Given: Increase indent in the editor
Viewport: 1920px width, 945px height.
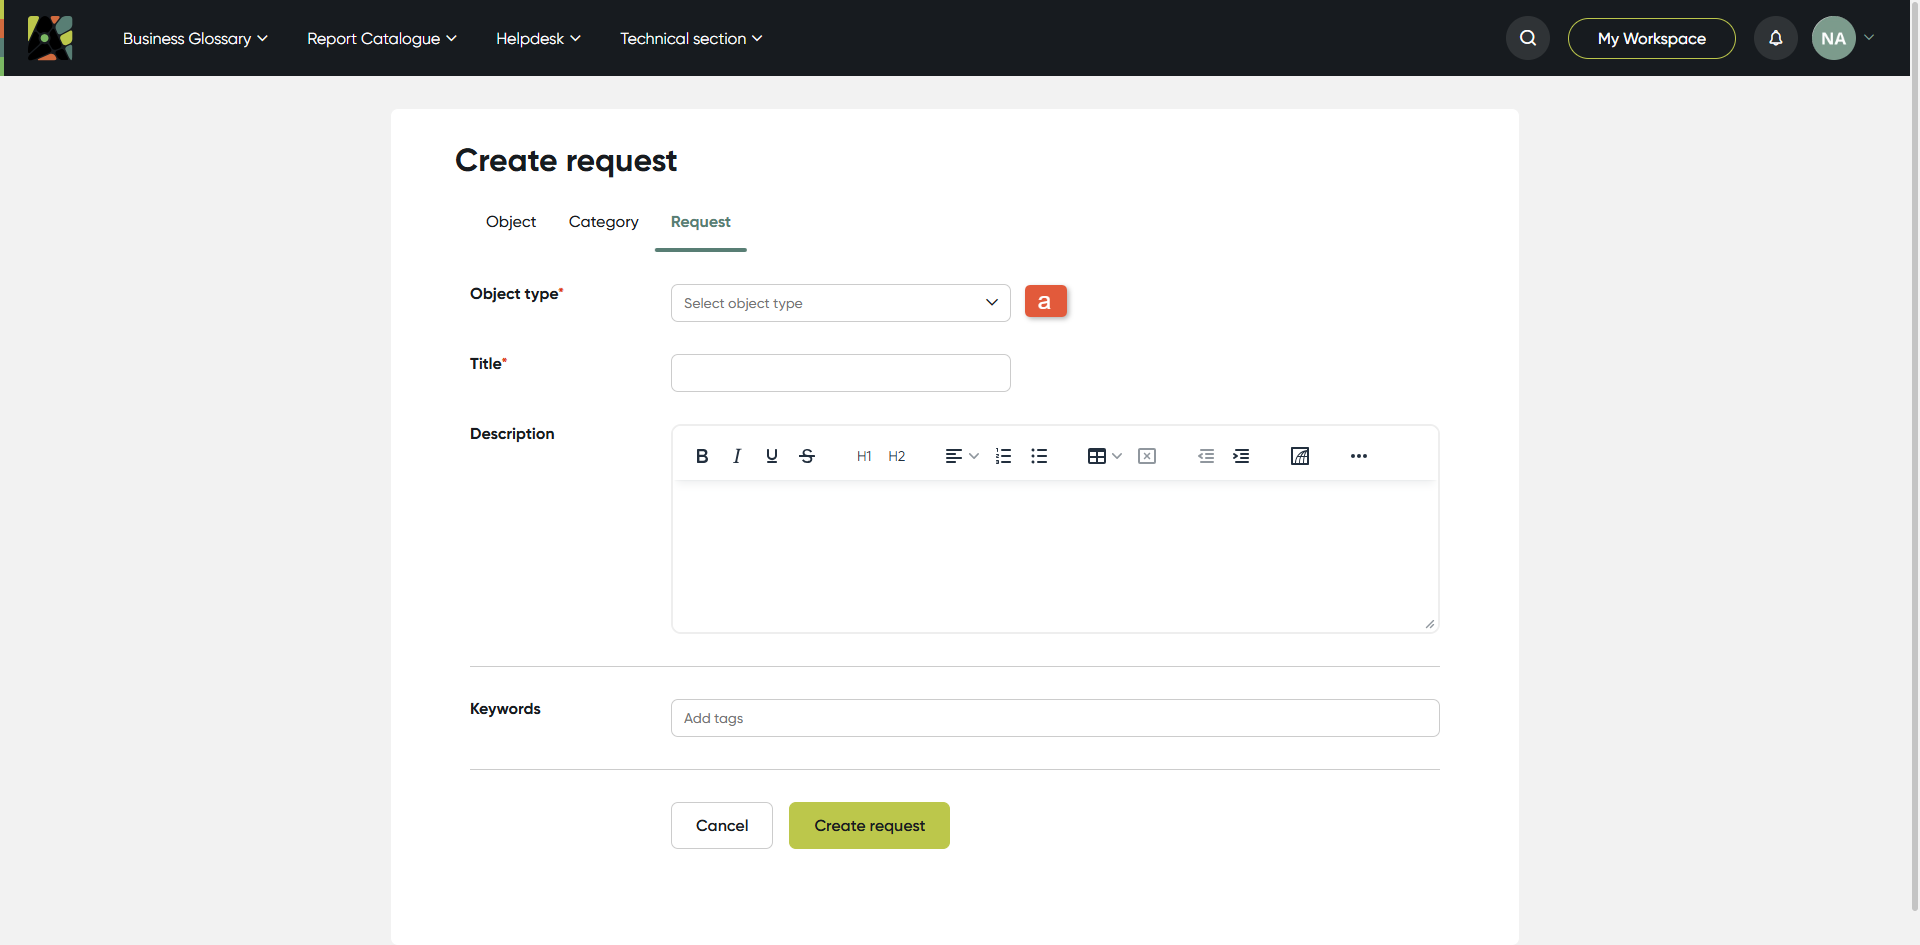Looking at the screenshot, I should pyautogui.click(x=1241, y=456).
